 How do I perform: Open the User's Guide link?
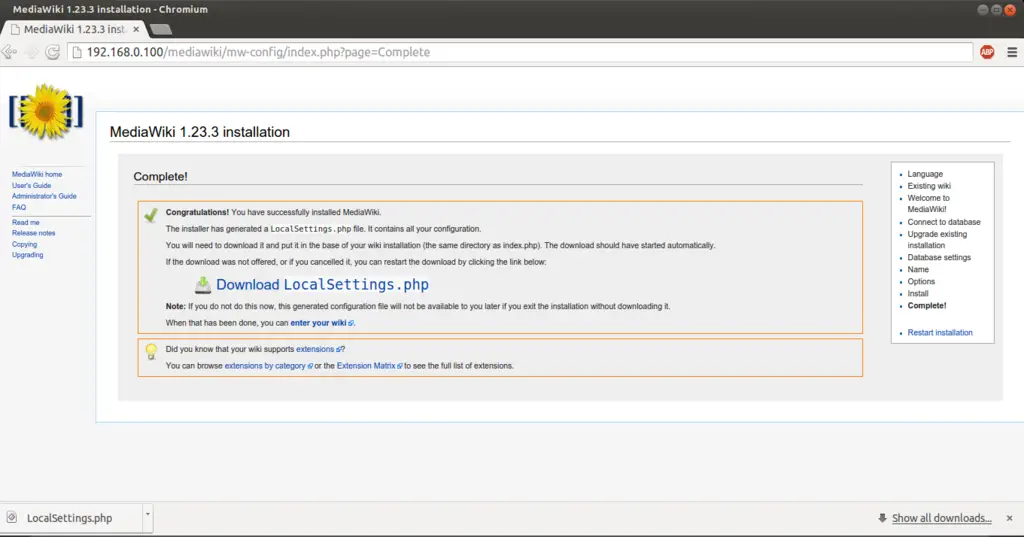(x=31, y=186)
